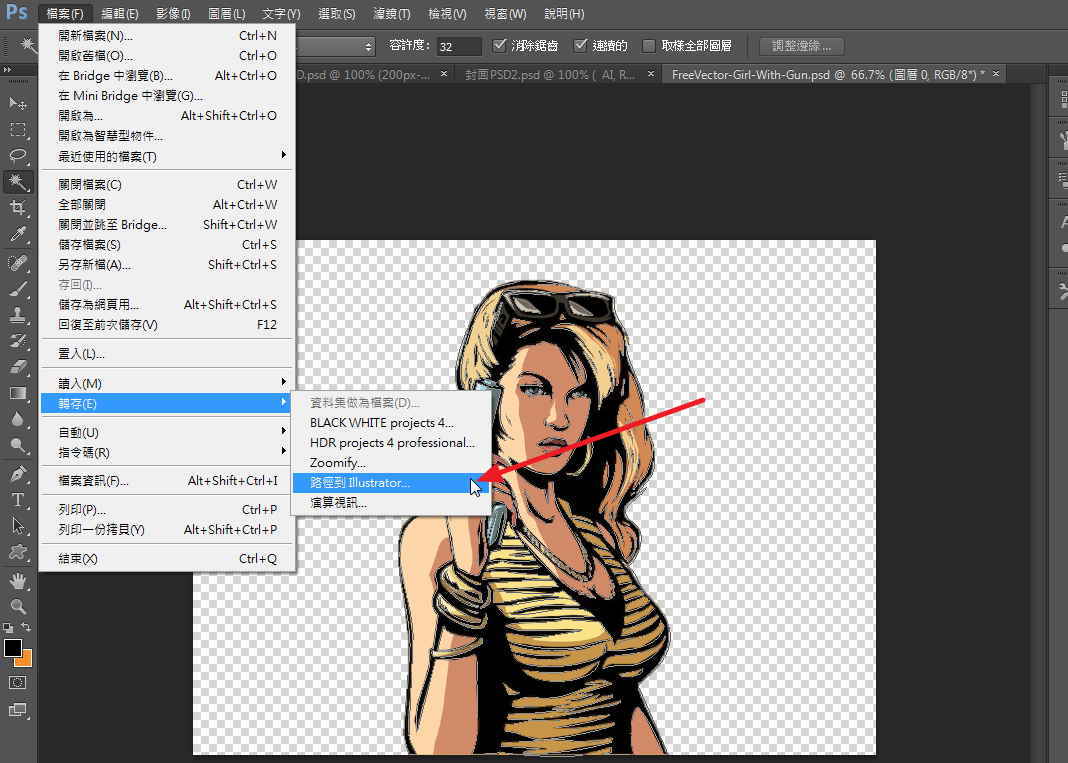This screenshot has width=1068, height=763.
Task: Select the Crop tool
Action: (x=18, y=208)
